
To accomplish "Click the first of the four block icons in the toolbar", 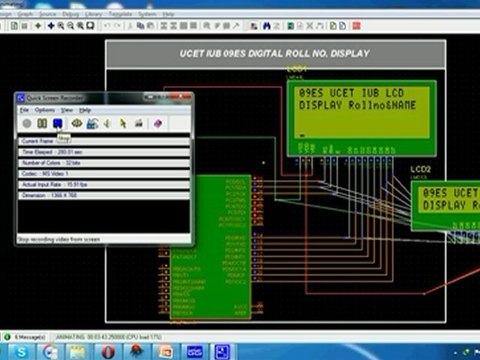I will (x=164, y=26).
